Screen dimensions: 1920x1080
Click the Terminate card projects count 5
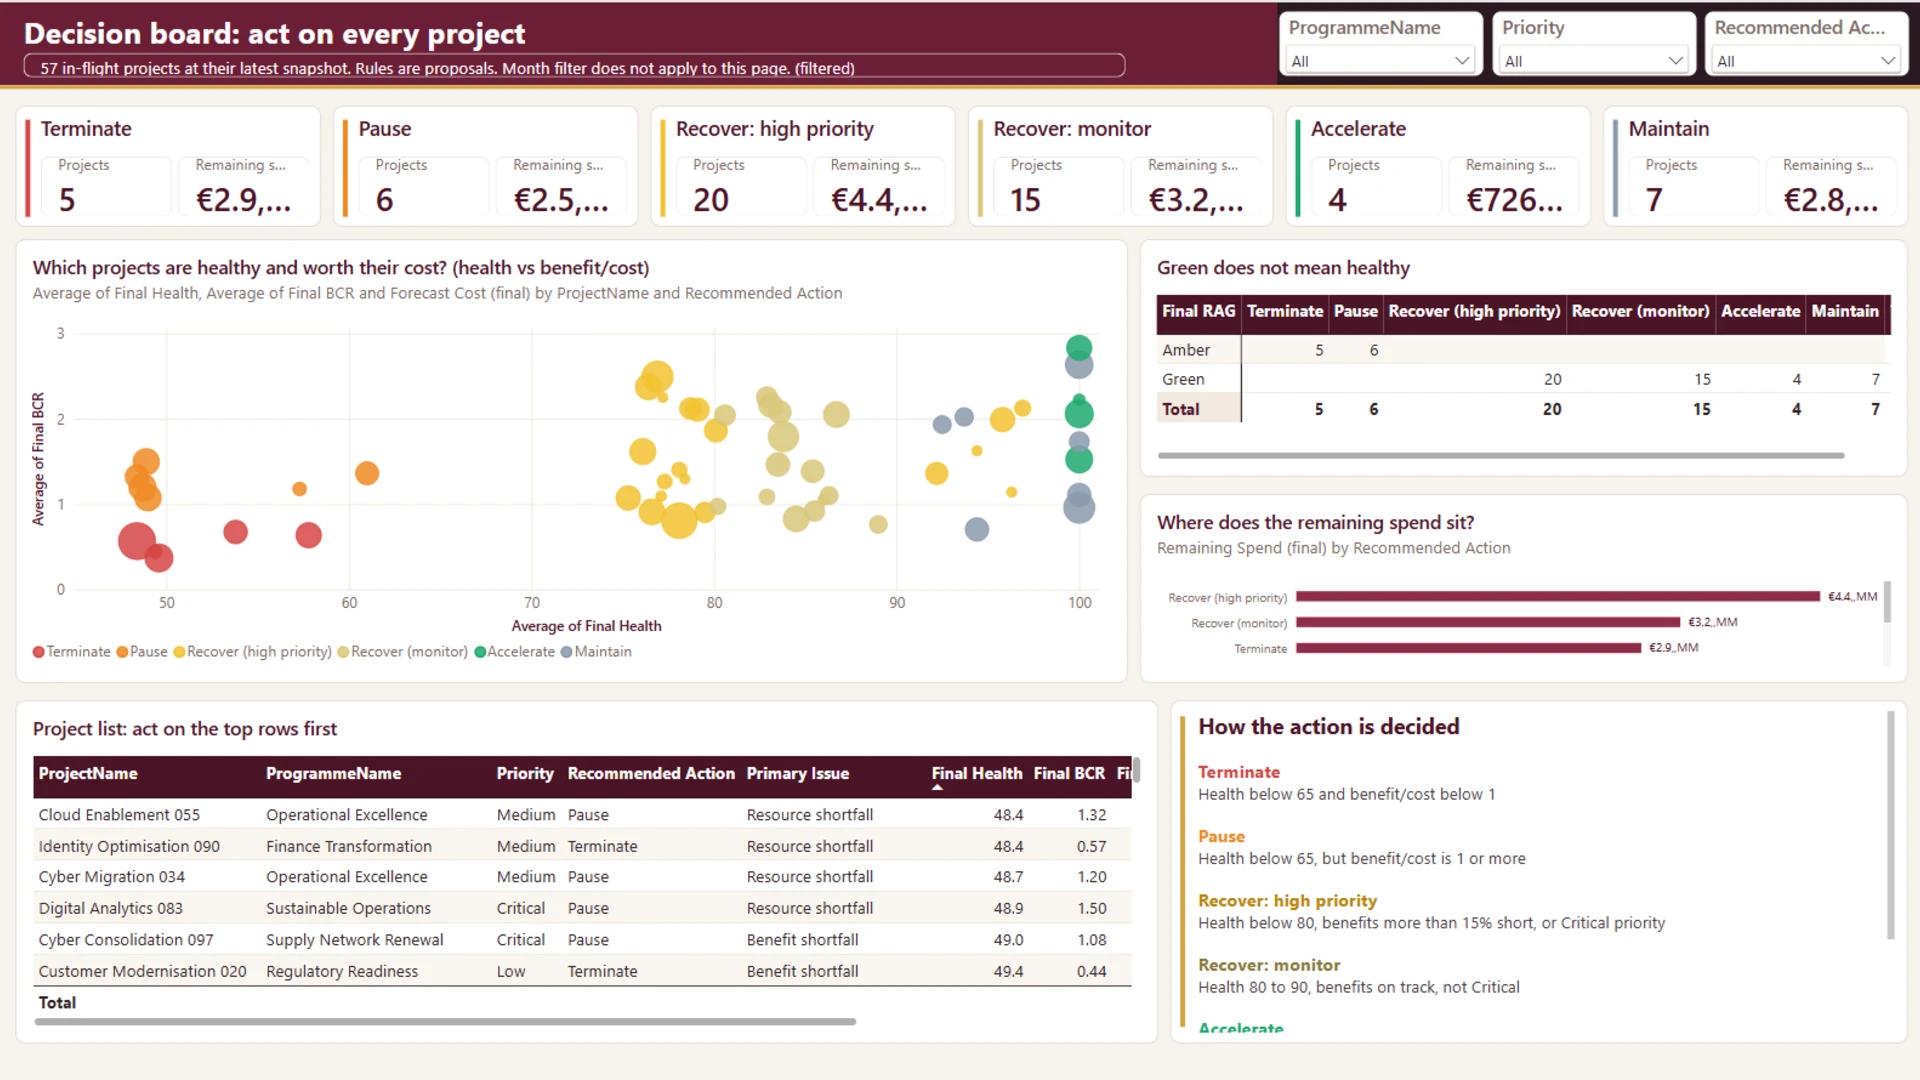click(67, 200)
